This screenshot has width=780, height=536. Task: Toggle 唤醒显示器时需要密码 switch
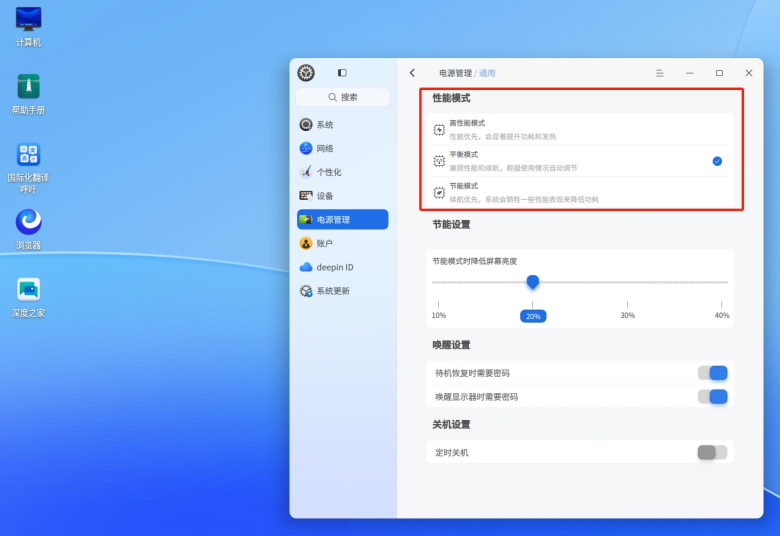[x=713, y=397]
